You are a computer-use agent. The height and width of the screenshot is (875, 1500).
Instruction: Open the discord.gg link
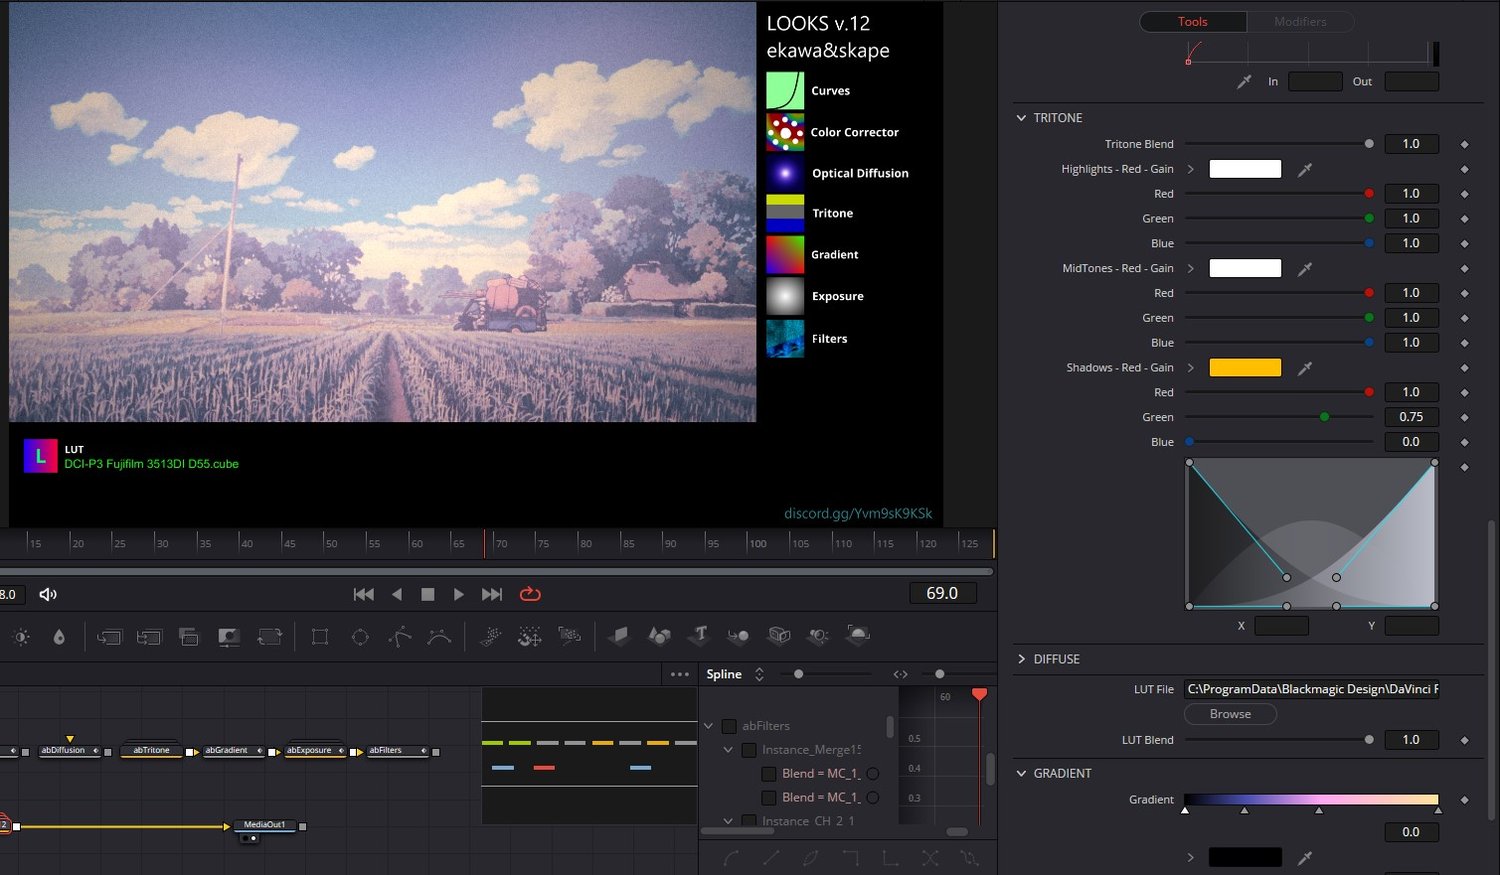pyautogui.click(x=857, y=513)
